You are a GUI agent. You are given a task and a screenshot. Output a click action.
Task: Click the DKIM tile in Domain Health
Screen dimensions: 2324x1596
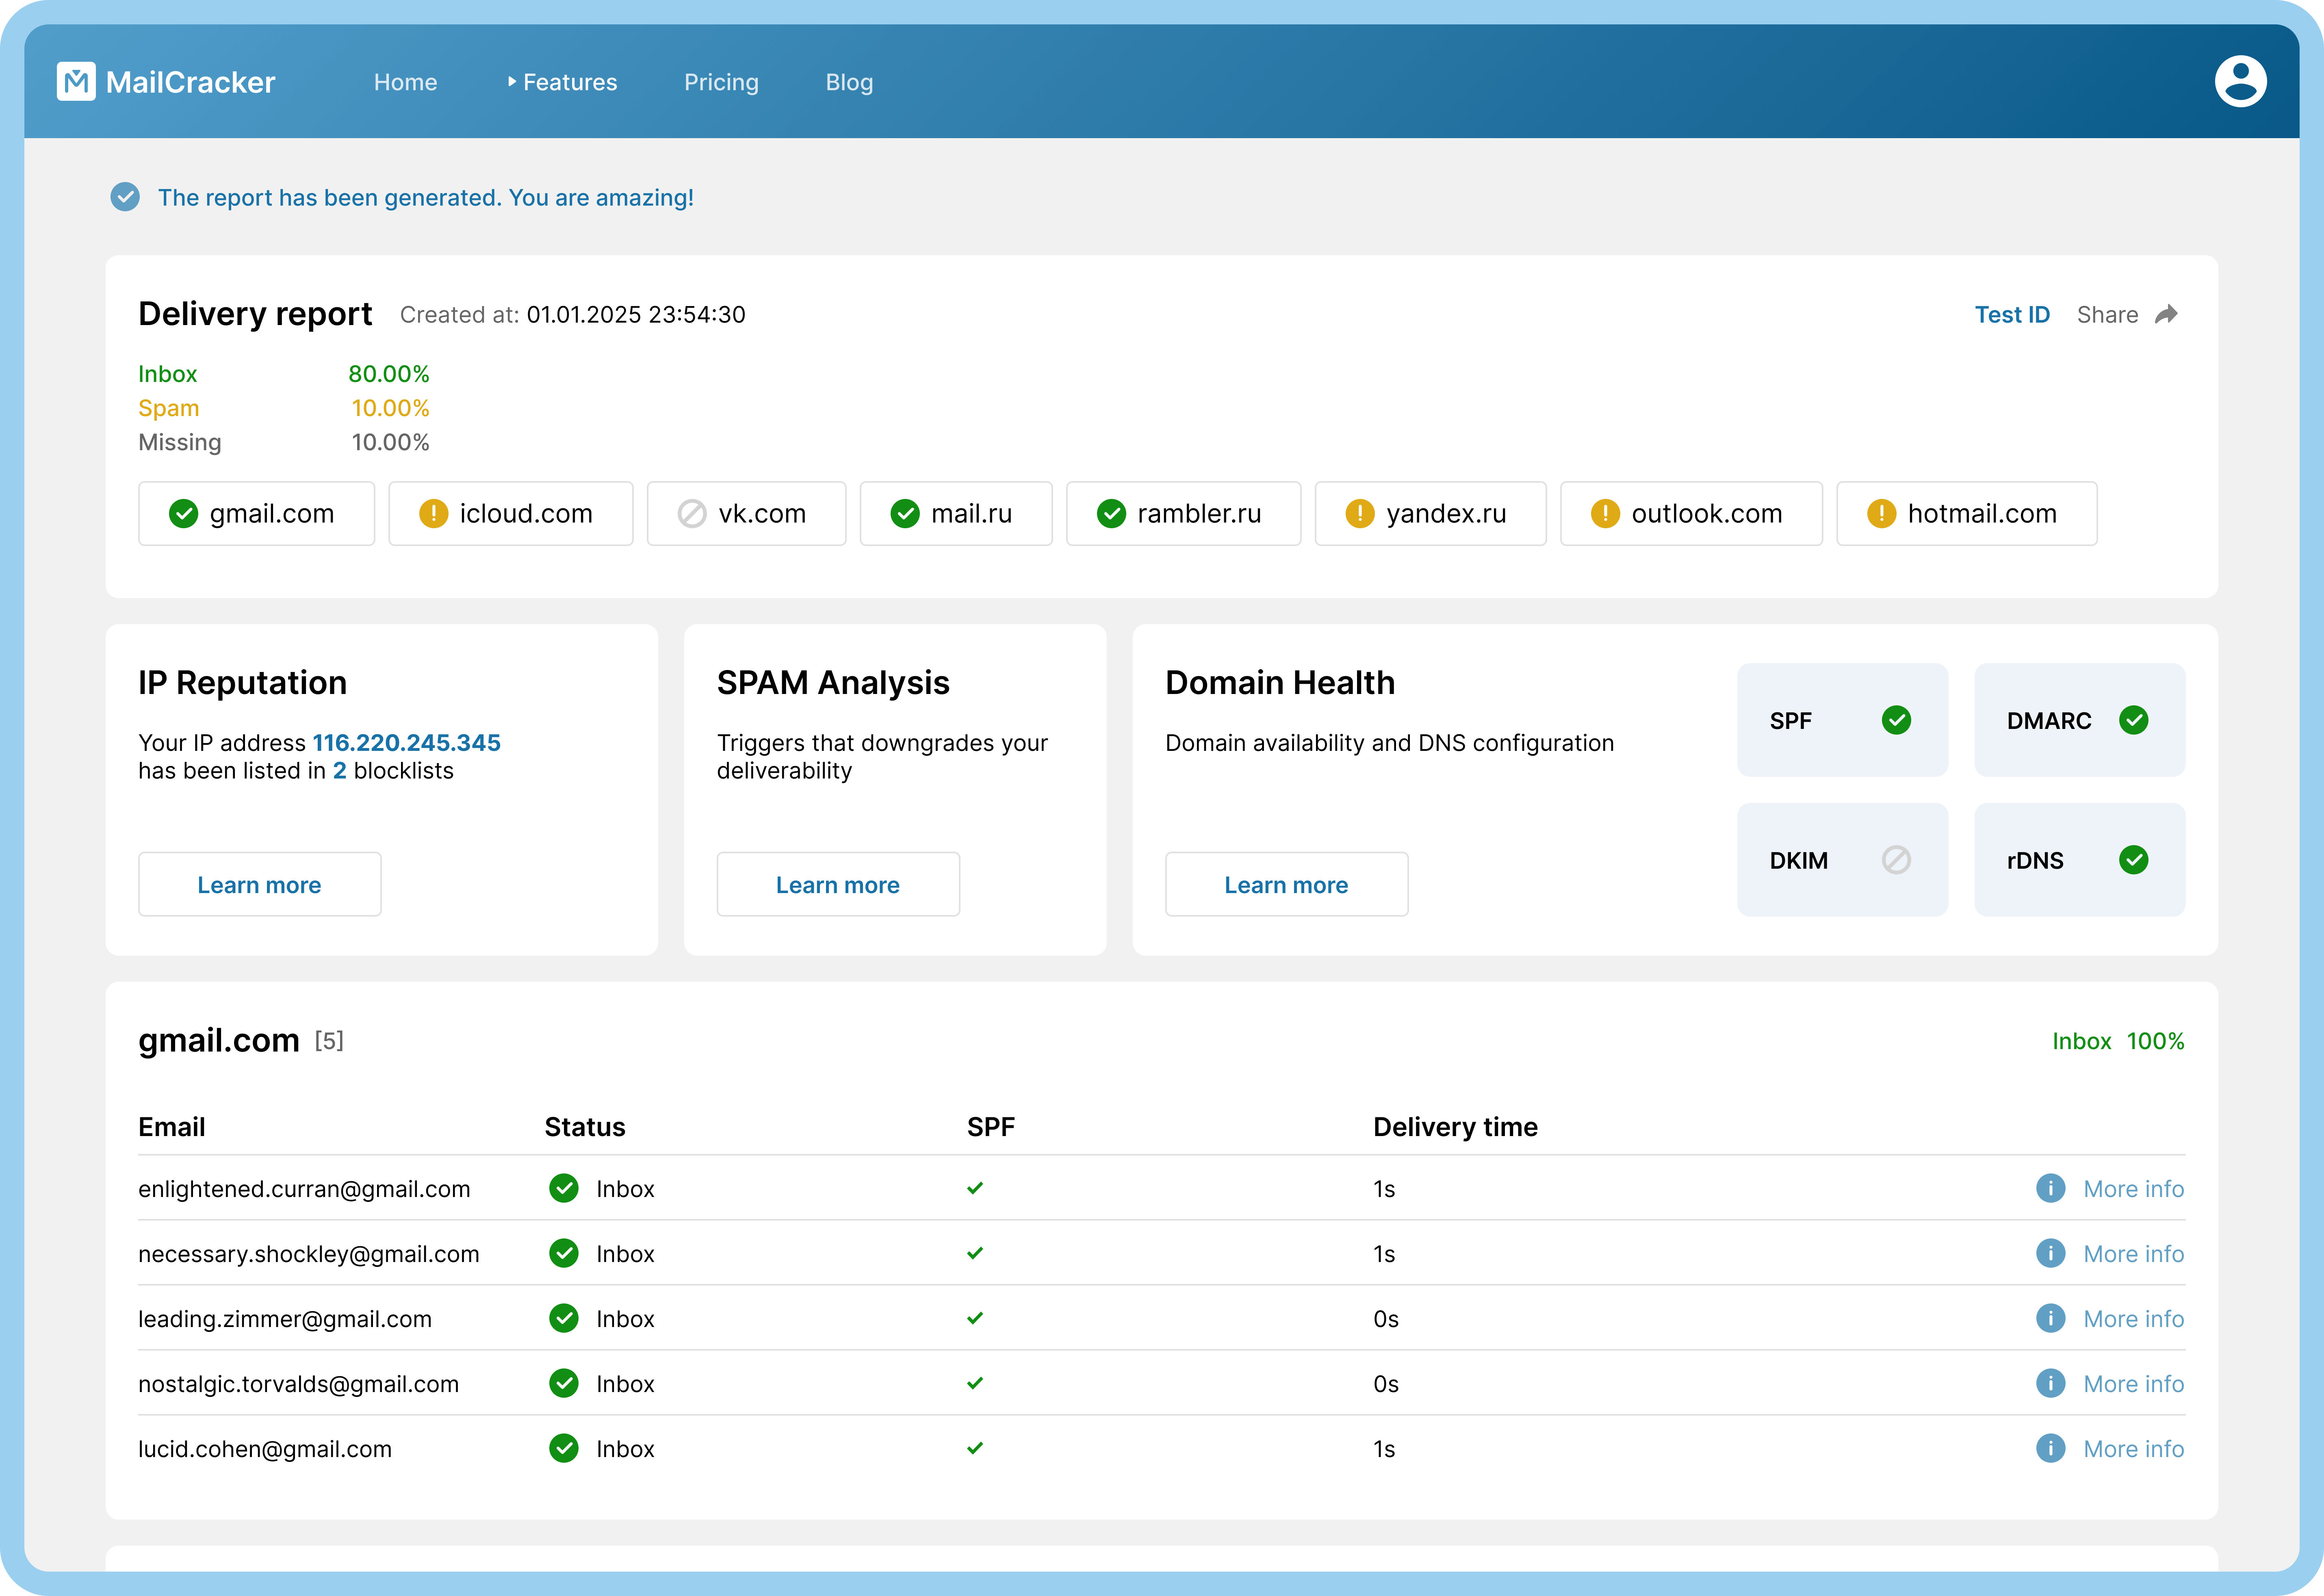pyautogui.click(x=1842, y=860)
